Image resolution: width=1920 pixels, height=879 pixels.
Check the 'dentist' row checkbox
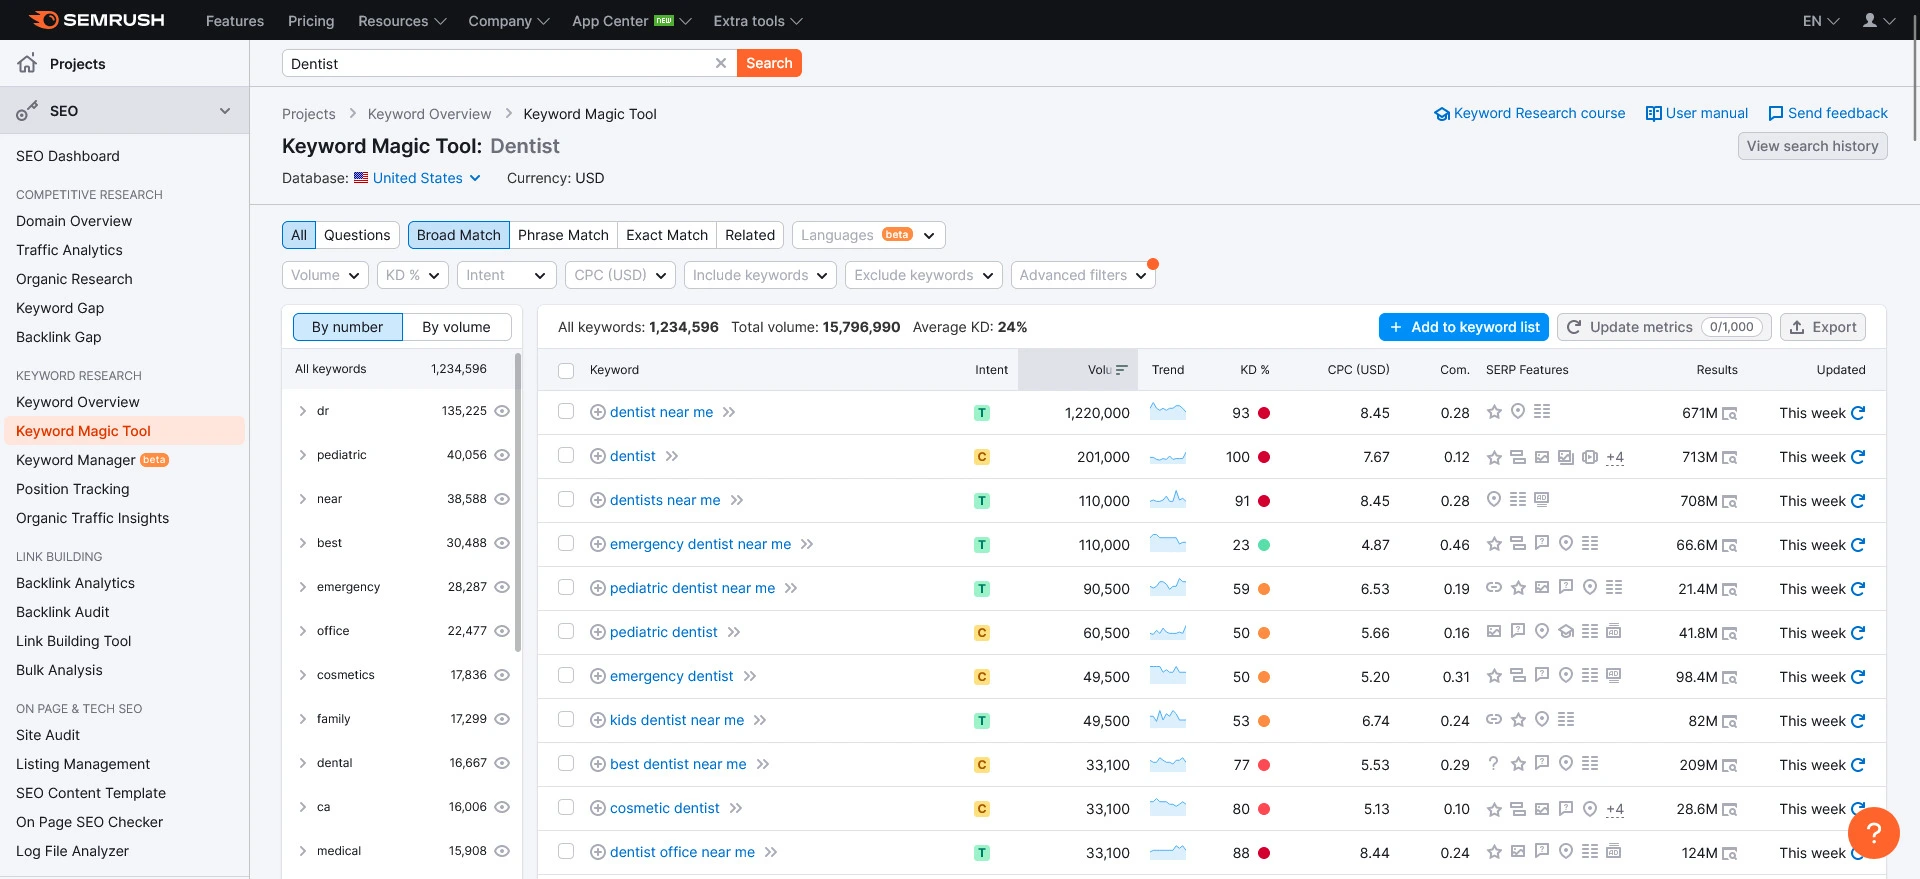click(x=566, y=455)
